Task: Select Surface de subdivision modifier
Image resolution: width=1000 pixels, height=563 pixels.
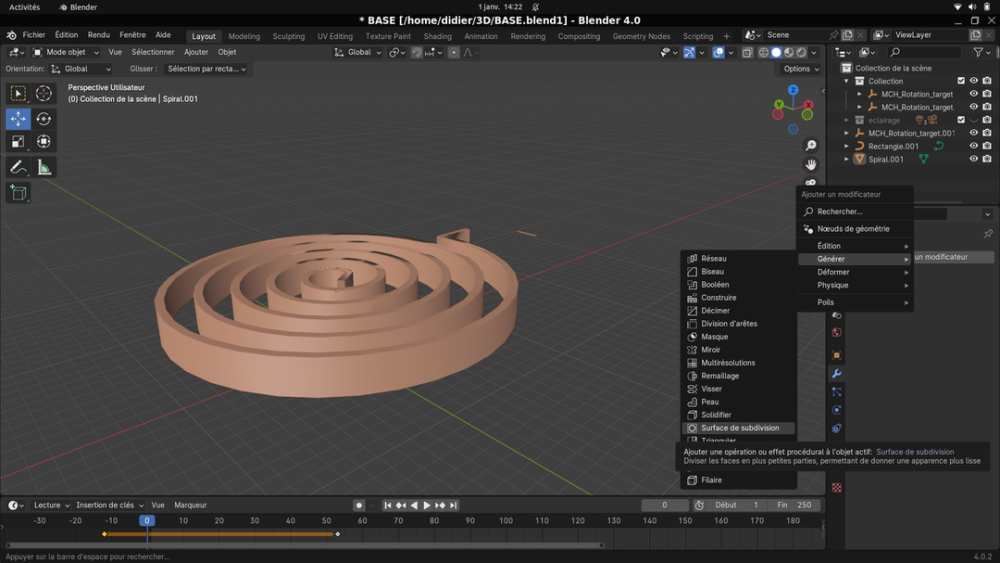Action: [739, 428]
